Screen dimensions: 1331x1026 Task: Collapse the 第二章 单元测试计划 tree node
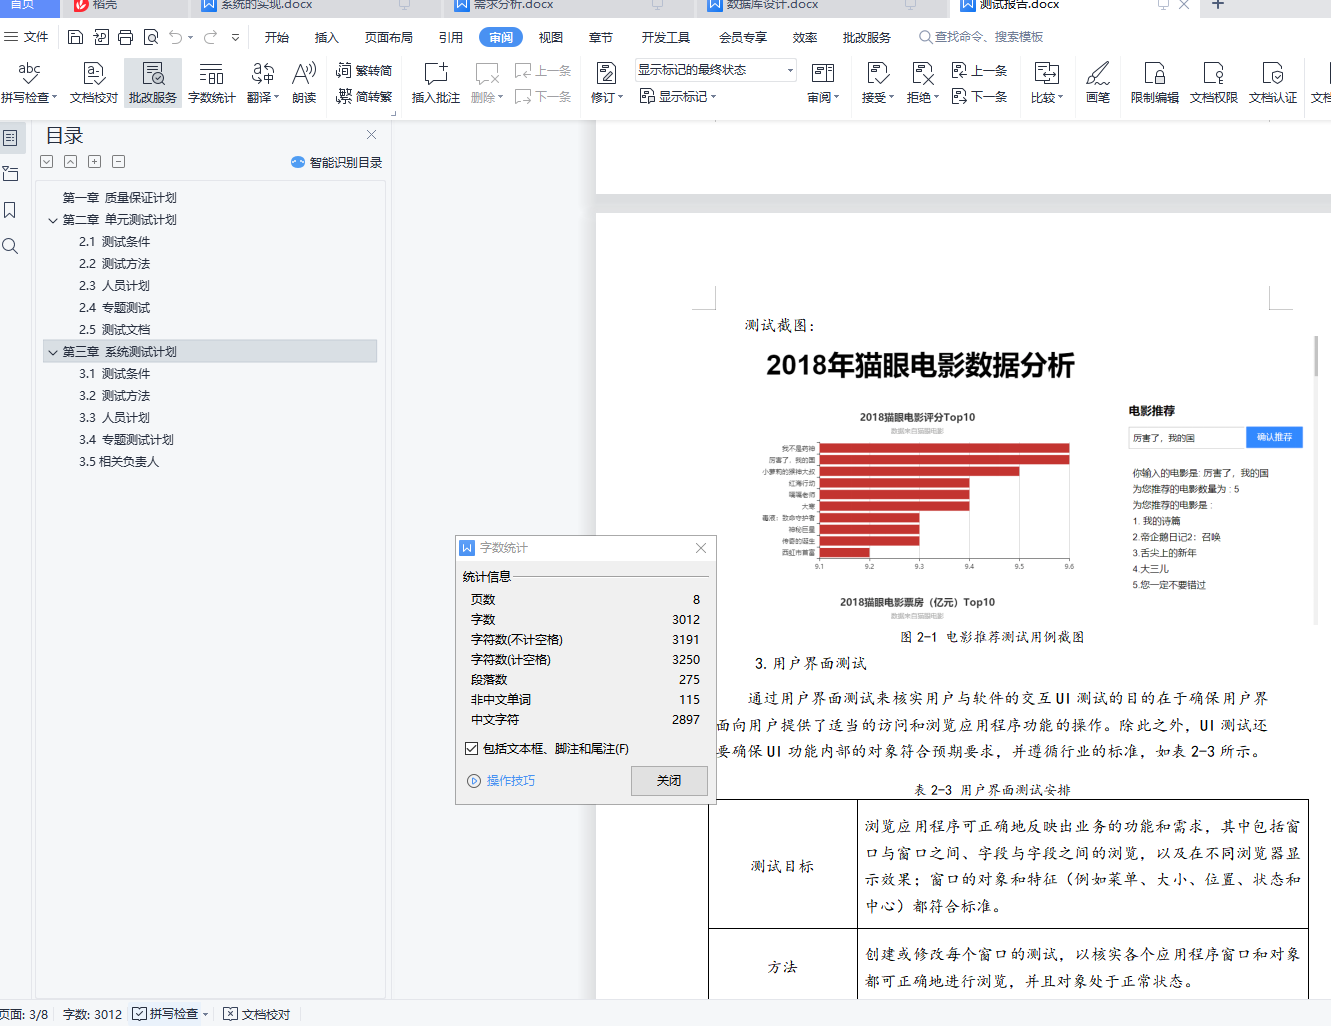coord(53,220)
